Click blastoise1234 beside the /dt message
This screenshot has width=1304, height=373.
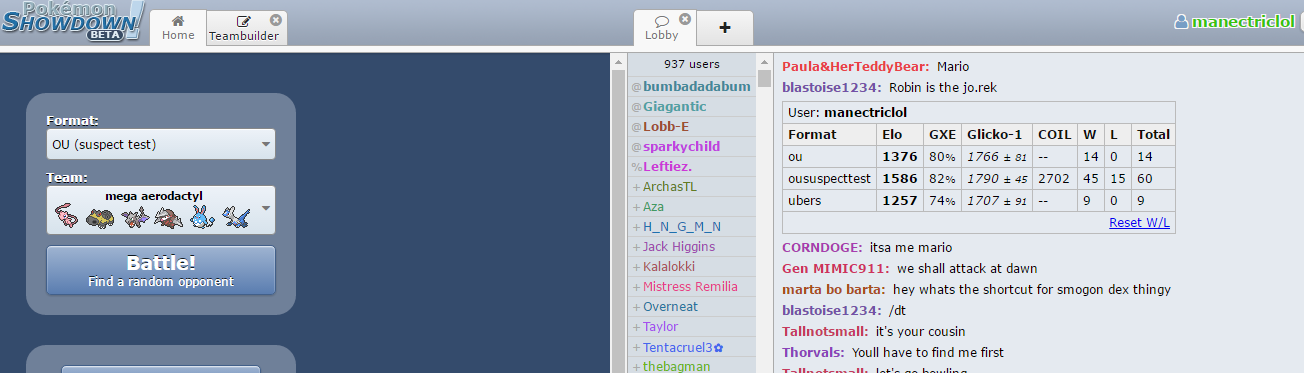click(x=832, y=310)
